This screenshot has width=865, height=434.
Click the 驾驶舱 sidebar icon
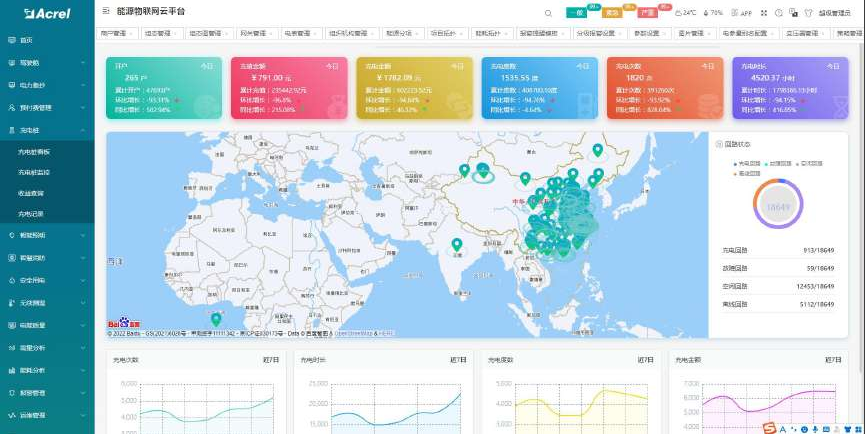pos(12,63)
